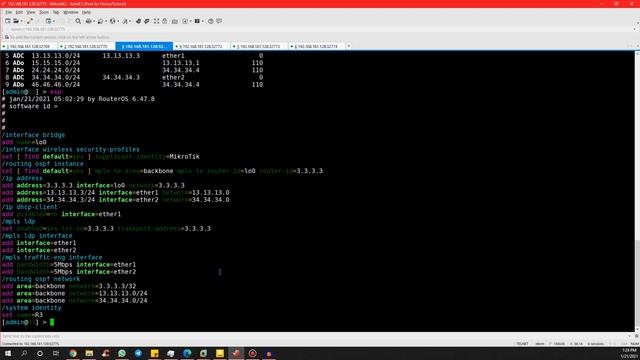640x360 pixels.
Task: Click the address bar input field
Action: [x=318, y=29]
